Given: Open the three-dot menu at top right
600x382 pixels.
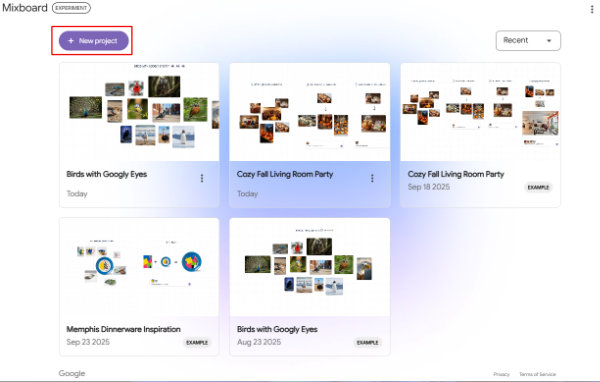Looking at the screenshot, I should (x=592, y=9).
